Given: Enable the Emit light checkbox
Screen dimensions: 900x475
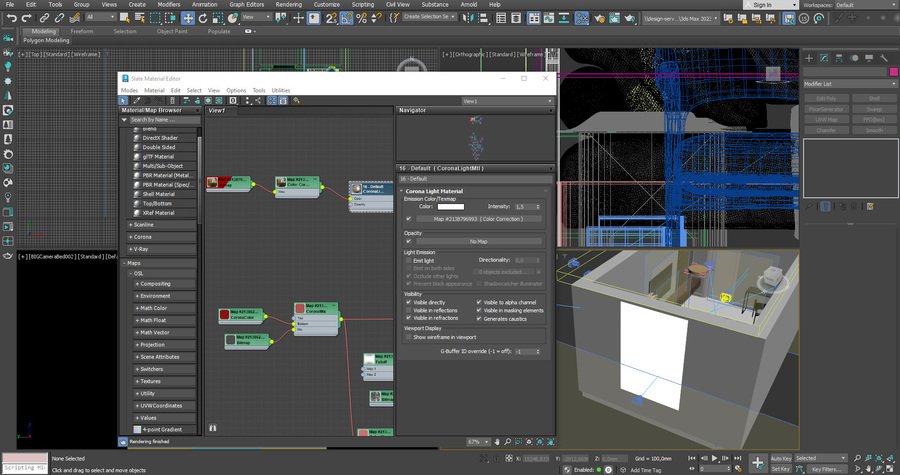Looking at the screenshot, I should click(x=409, y=260).
